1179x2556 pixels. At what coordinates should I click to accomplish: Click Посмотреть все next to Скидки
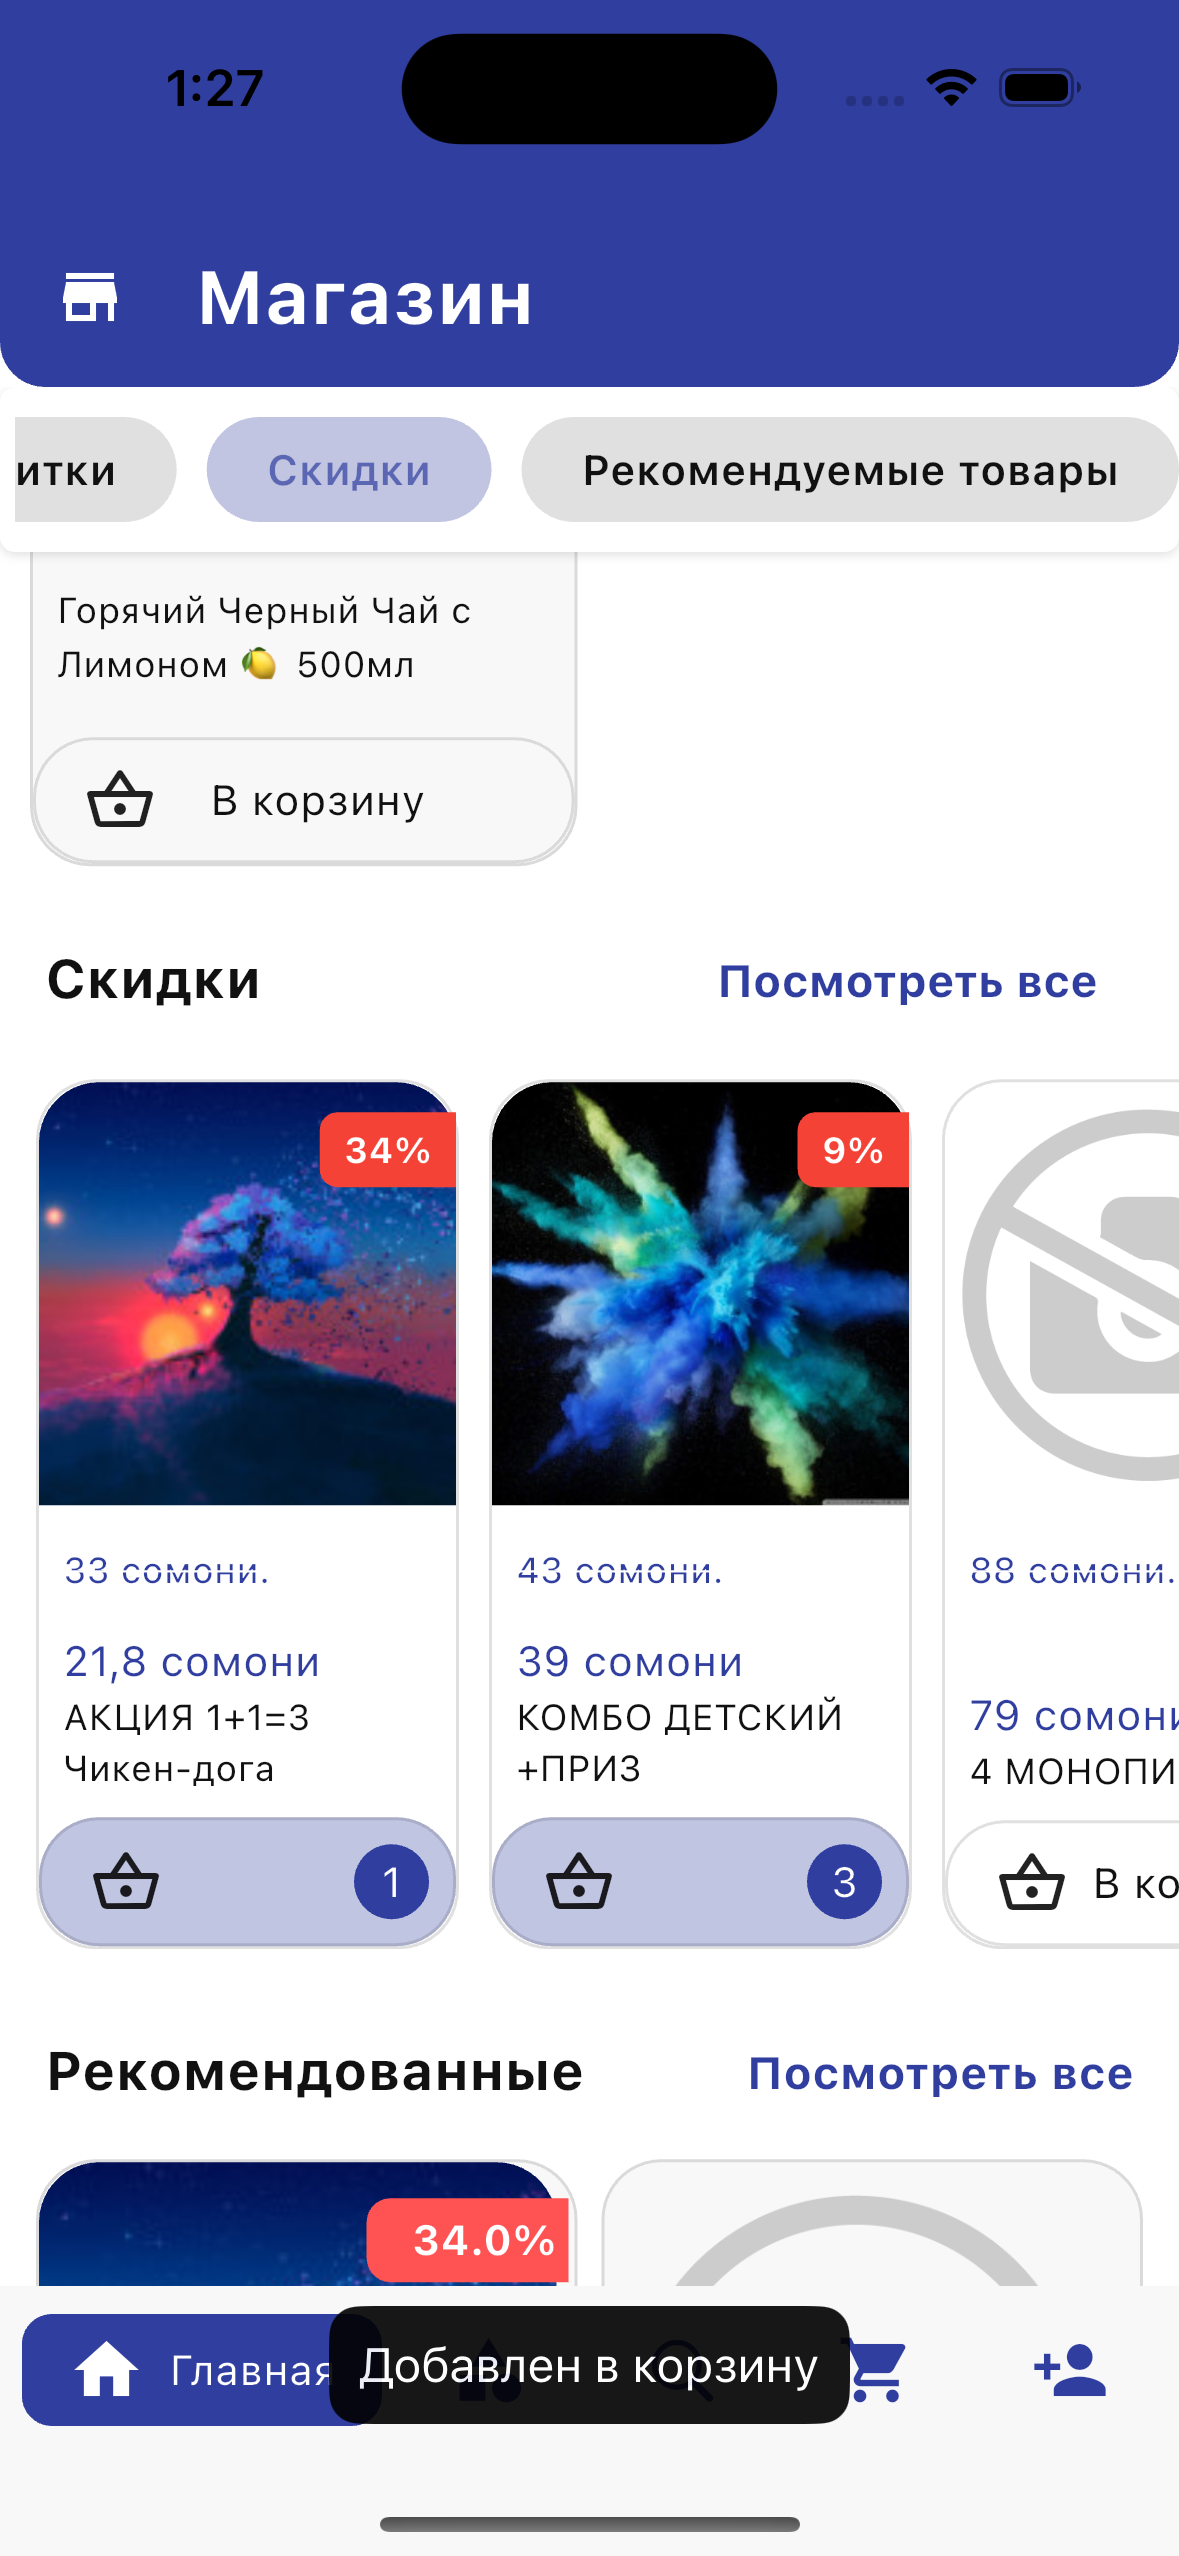pyautogui.click(x=908, y=982)
